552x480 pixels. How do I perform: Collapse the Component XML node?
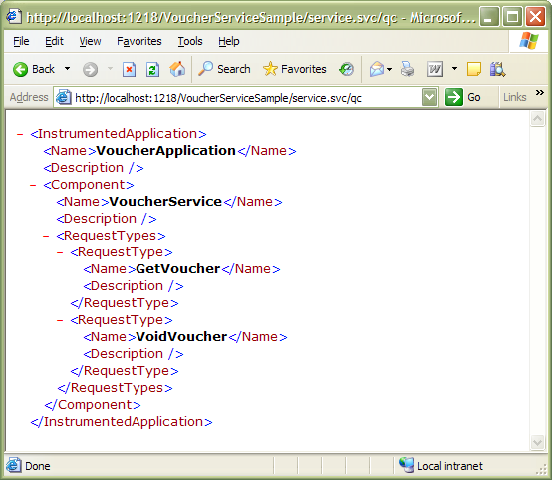pos(33,185)
